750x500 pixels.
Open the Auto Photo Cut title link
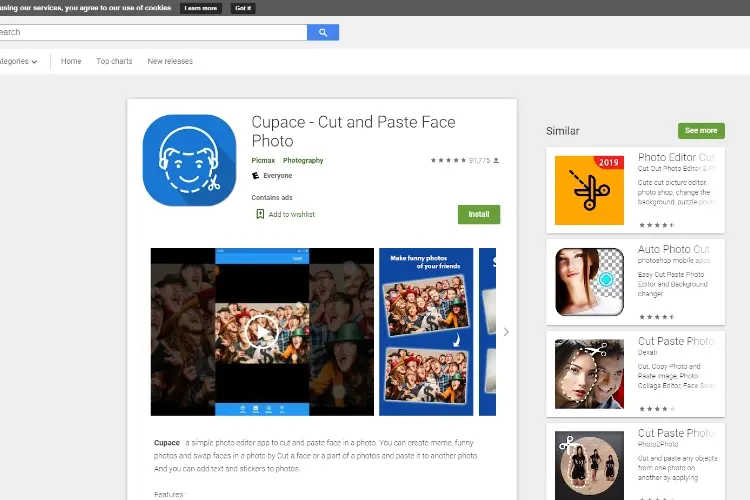click(x=674, y=249)
